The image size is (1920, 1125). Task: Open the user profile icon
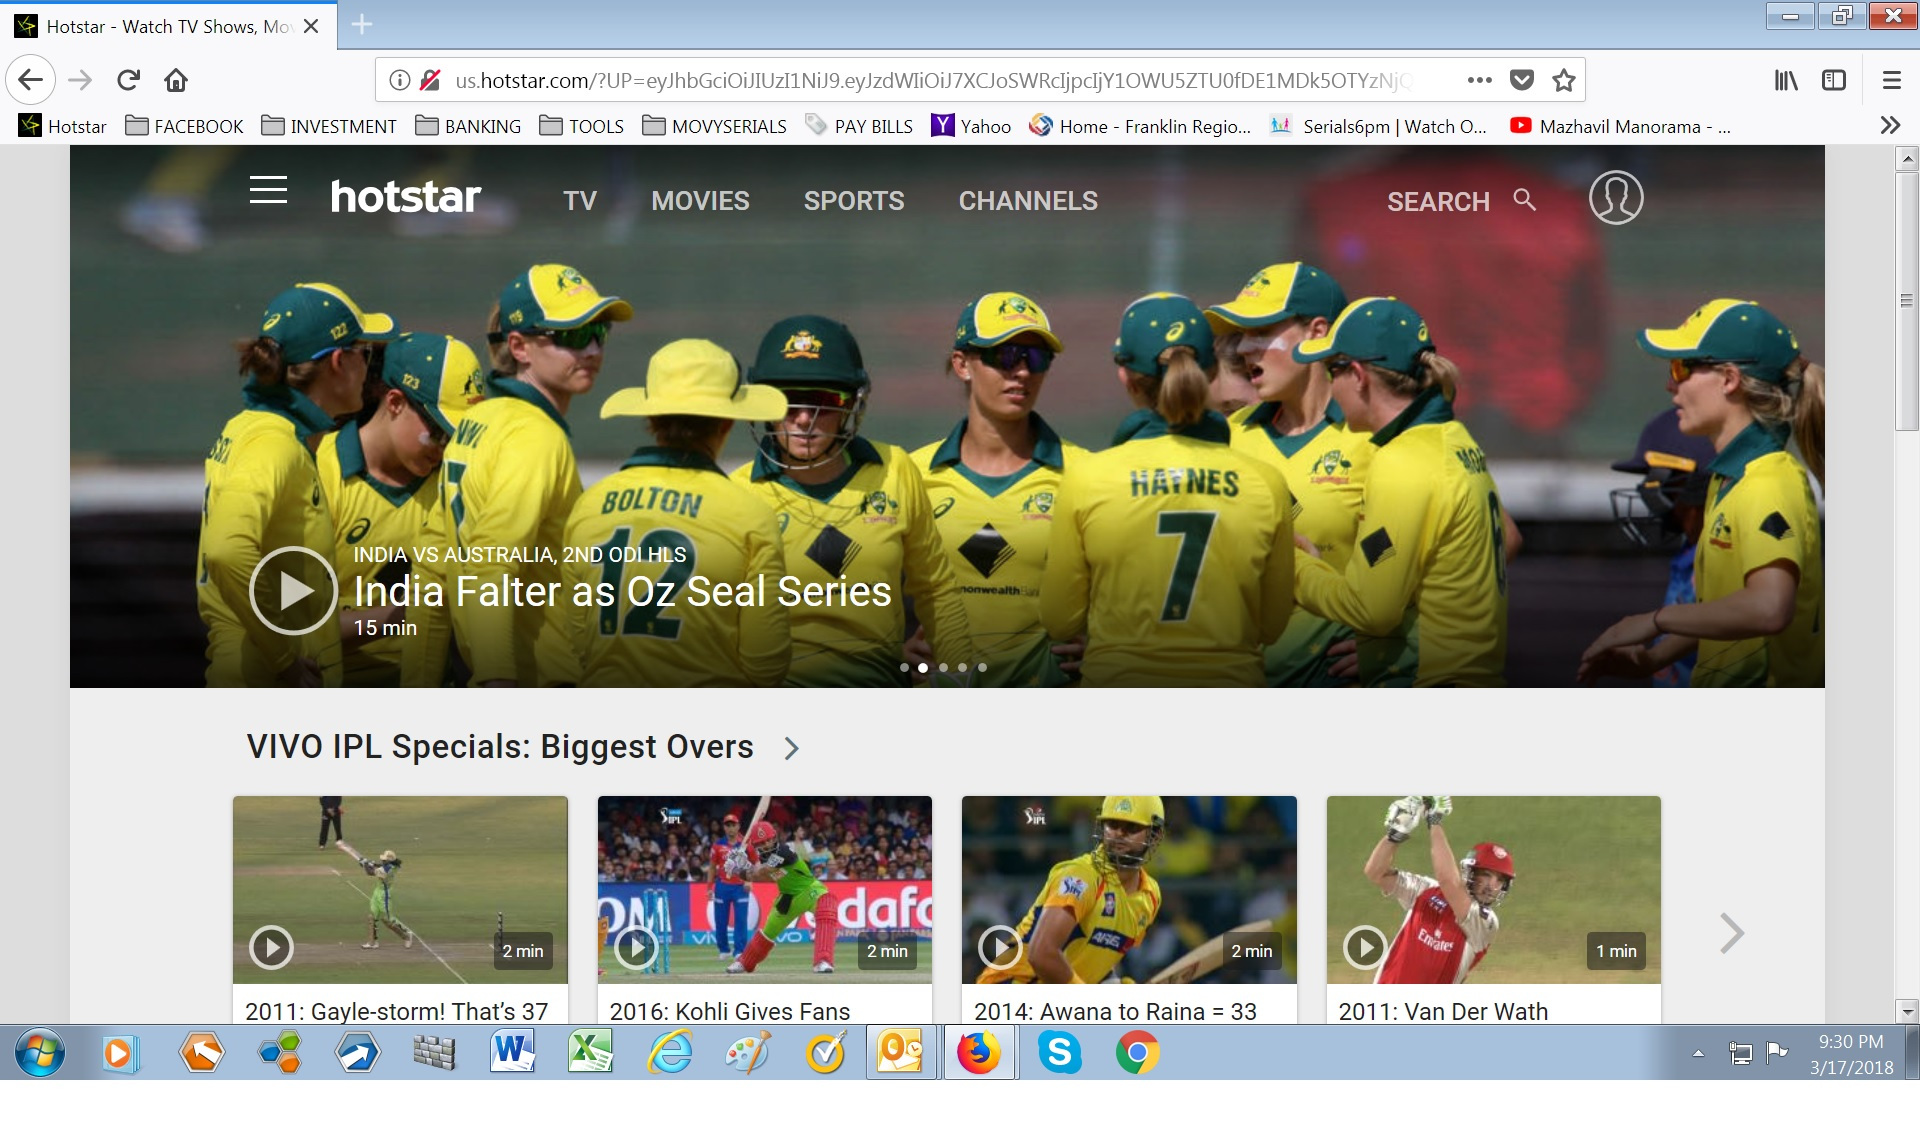click(1616, 197)
